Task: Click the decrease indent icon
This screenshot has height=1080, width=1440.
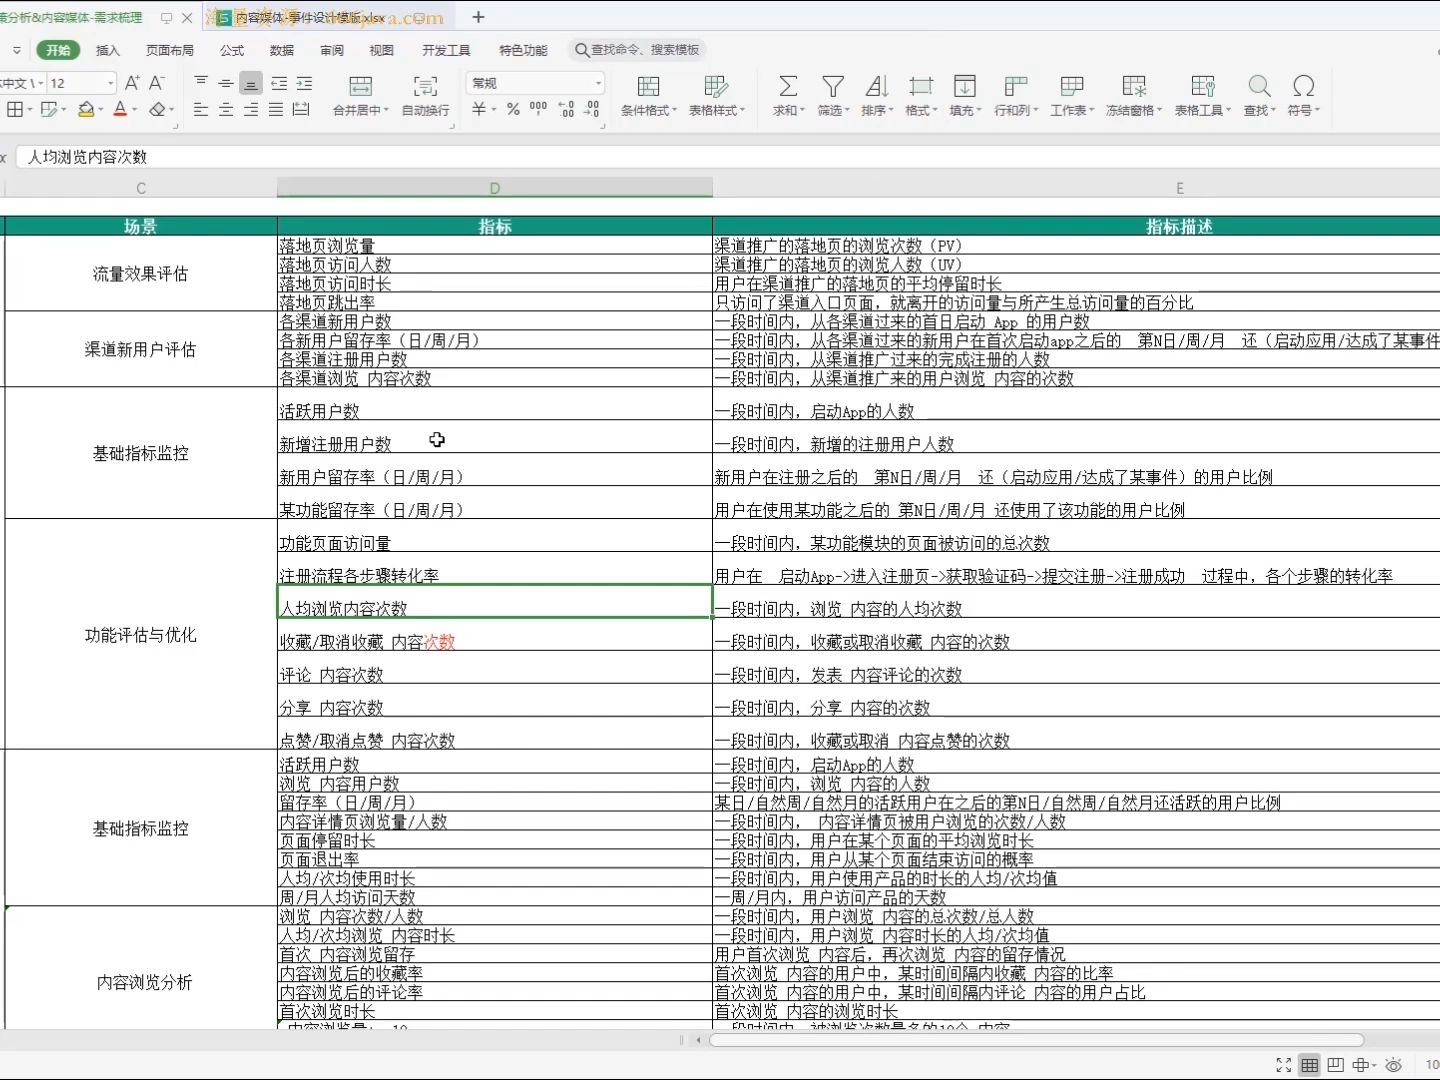Action: tap(279, 83)
